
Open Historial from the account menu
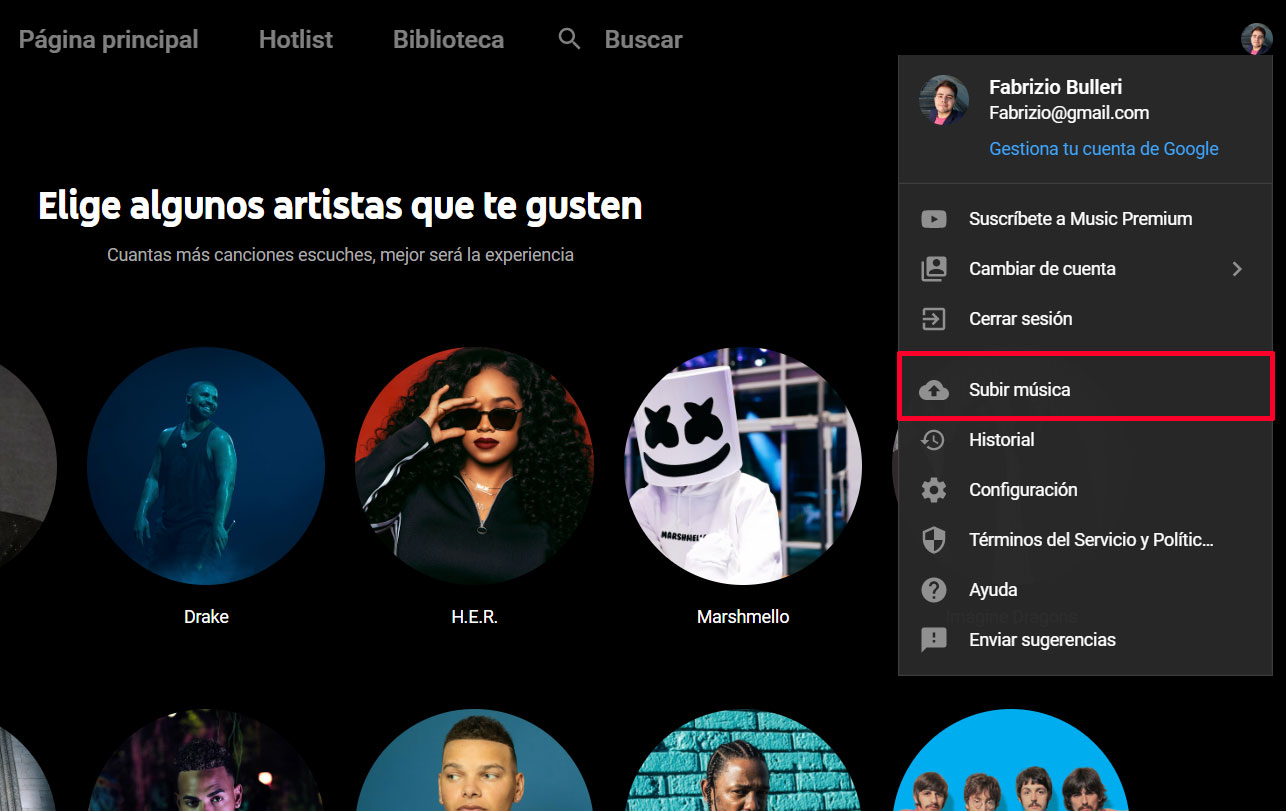1086,440
